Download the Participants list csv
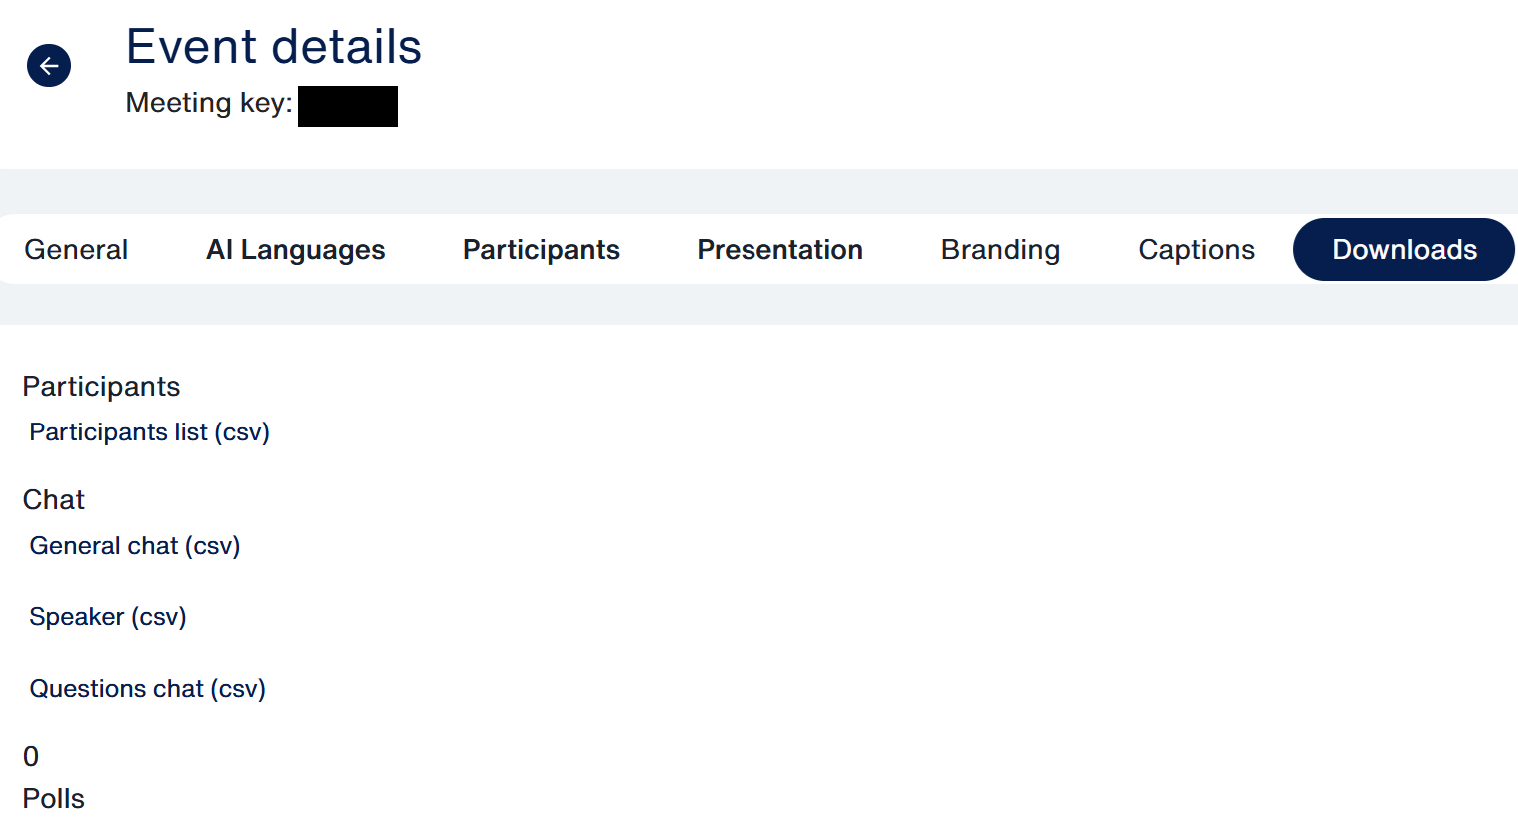This screenshot has height=835, width=1518. pos(150,432)
